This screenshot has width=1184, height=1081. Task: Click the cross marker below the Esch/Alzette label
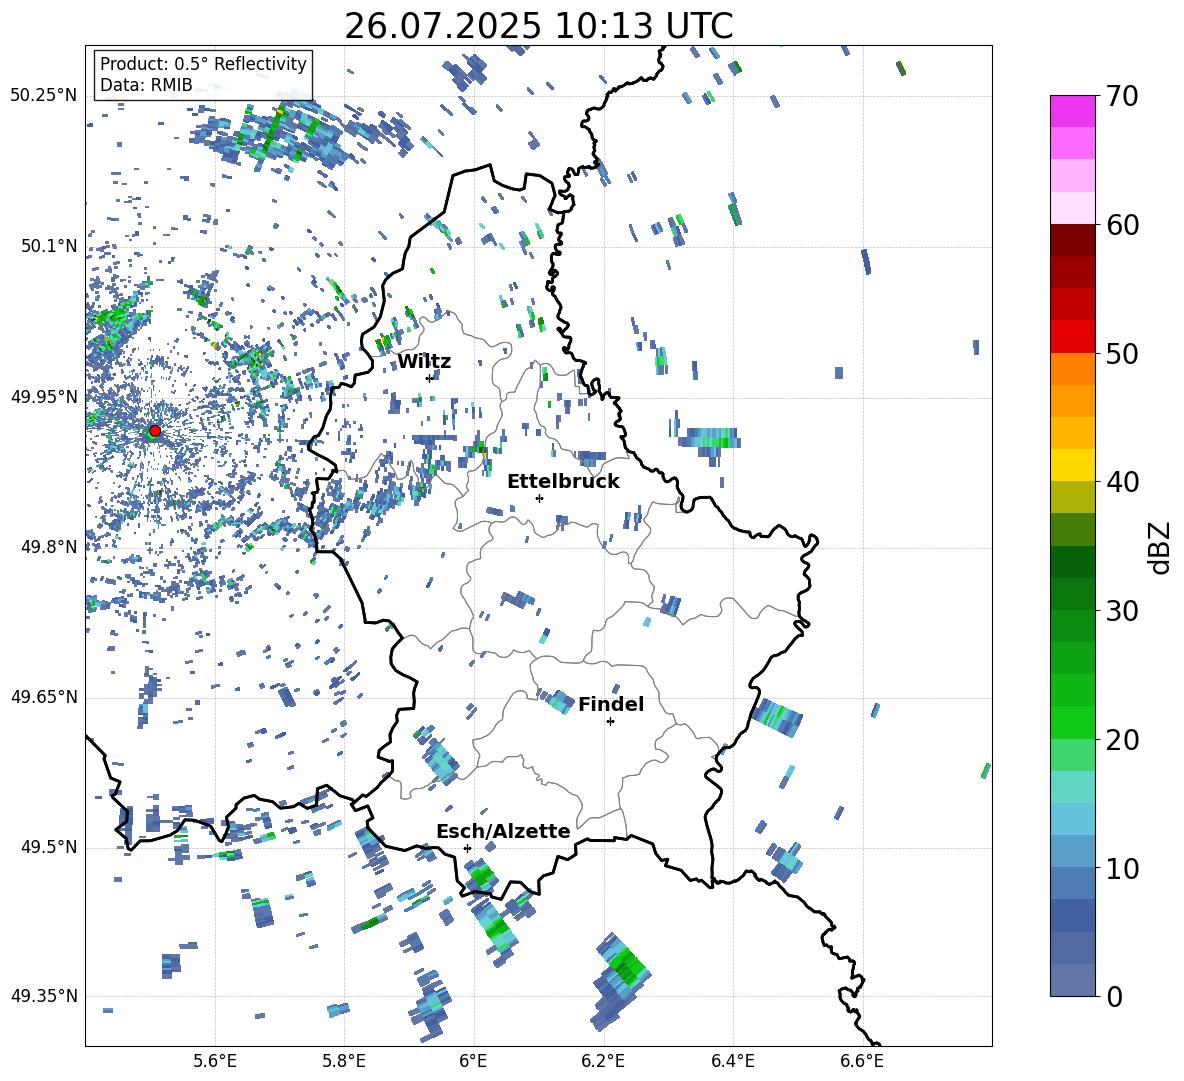pos(467,848)
